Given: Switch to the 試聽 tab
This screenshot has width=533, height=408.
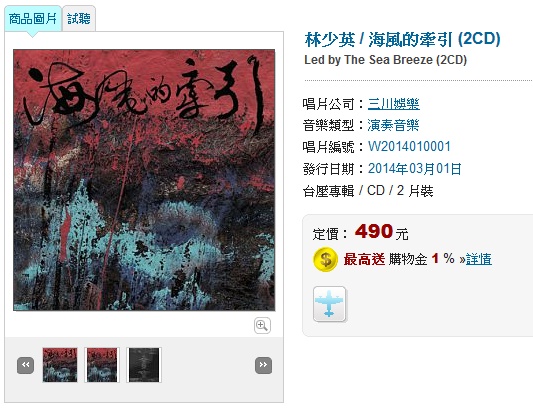Looking at the screenshot, I should (x=79, y=19).
